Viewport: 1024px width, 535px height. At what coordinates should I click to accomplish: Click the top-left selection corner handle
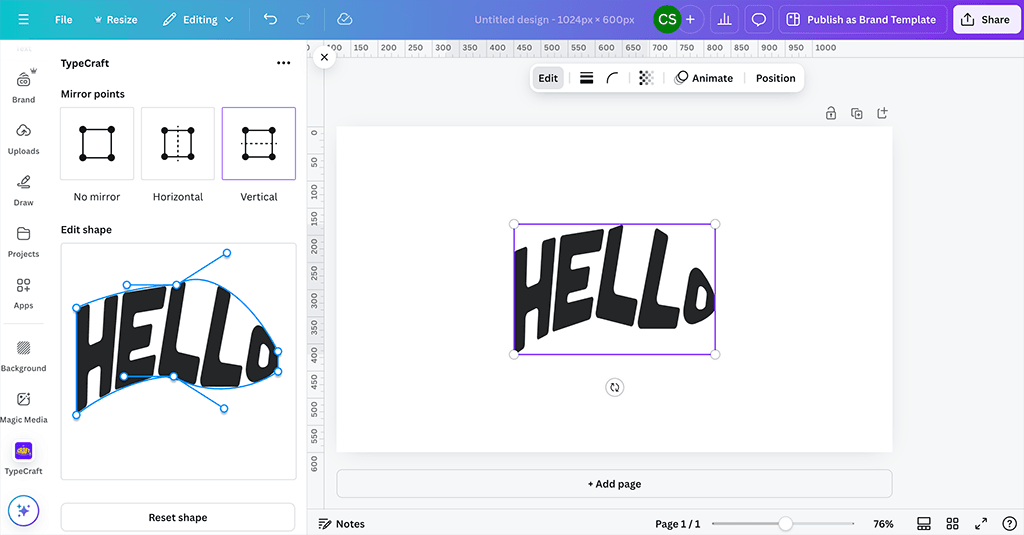point(514,224)
